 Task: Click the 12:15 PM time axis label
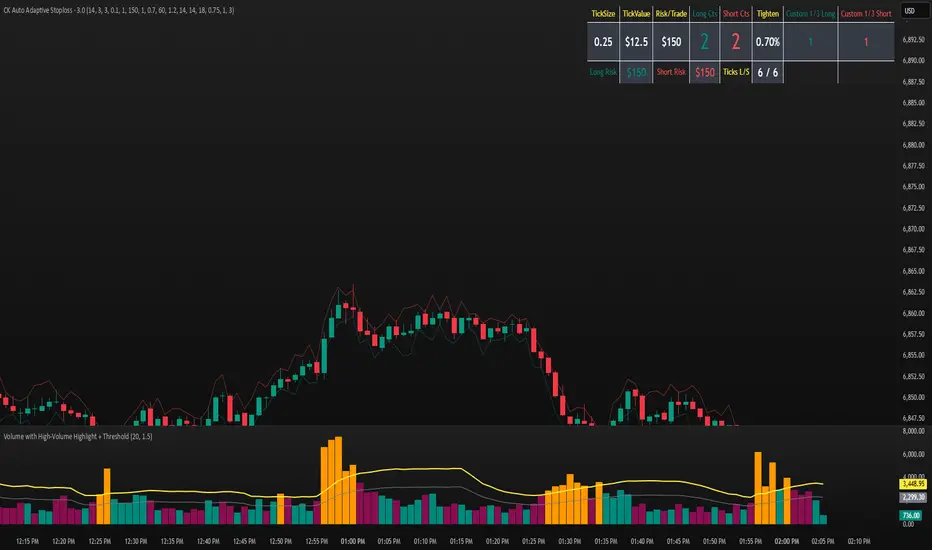pos(27,542)
